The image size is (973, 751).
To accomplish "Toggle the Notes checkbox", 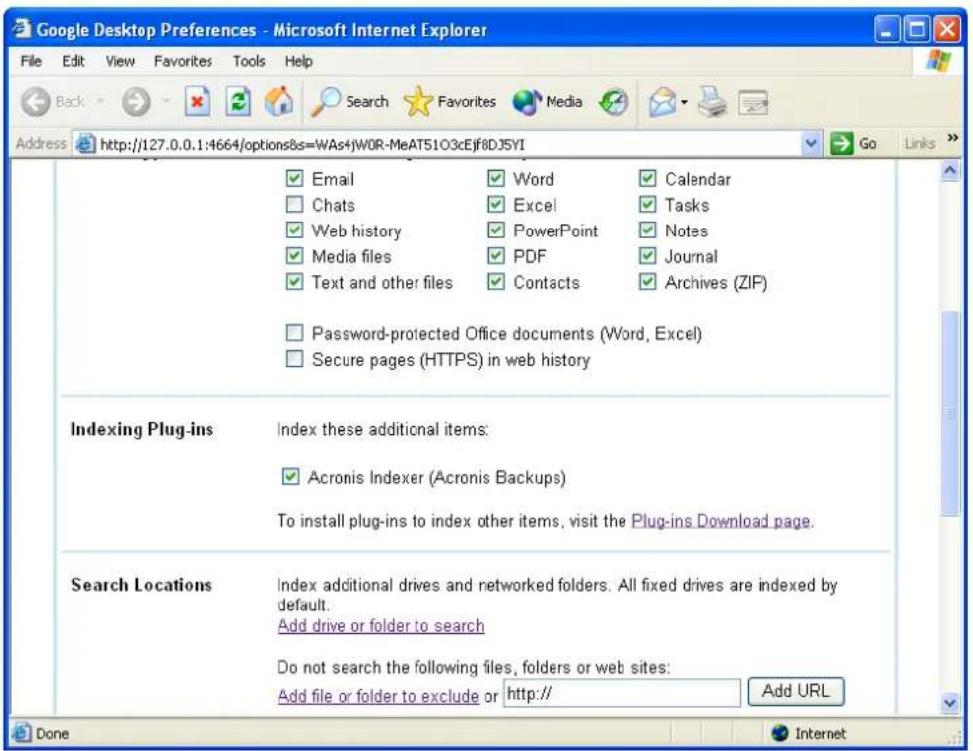I will 647,230.
